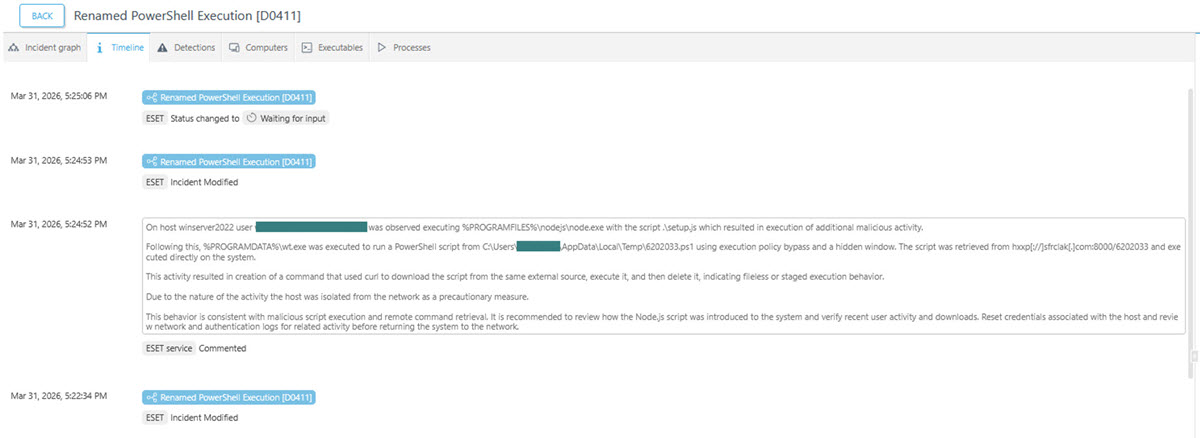Click the Timeline tab info icon

point(100,47)
